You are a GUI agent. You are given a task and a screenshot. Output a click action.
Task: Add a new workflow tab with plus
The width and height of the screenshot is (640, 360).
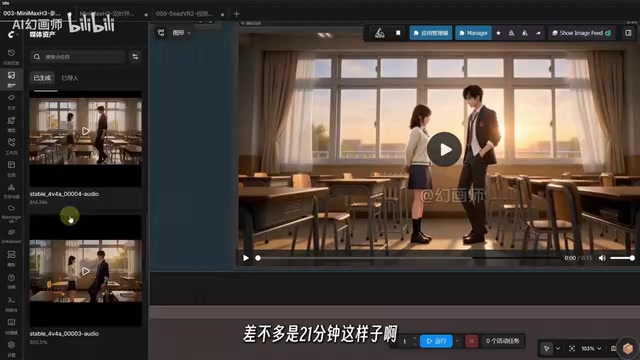[x=236, y=14]
